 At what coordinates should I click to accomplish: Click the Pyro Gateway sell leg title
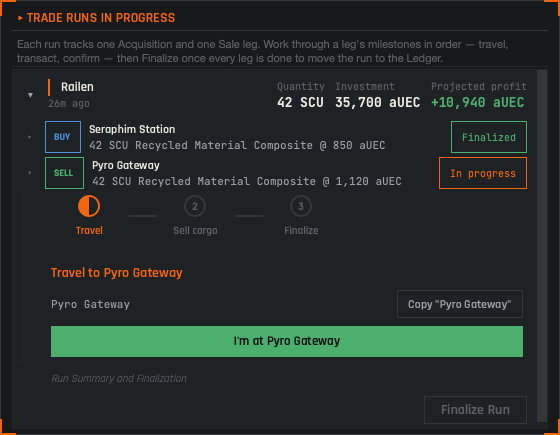(x=126, y=165)
